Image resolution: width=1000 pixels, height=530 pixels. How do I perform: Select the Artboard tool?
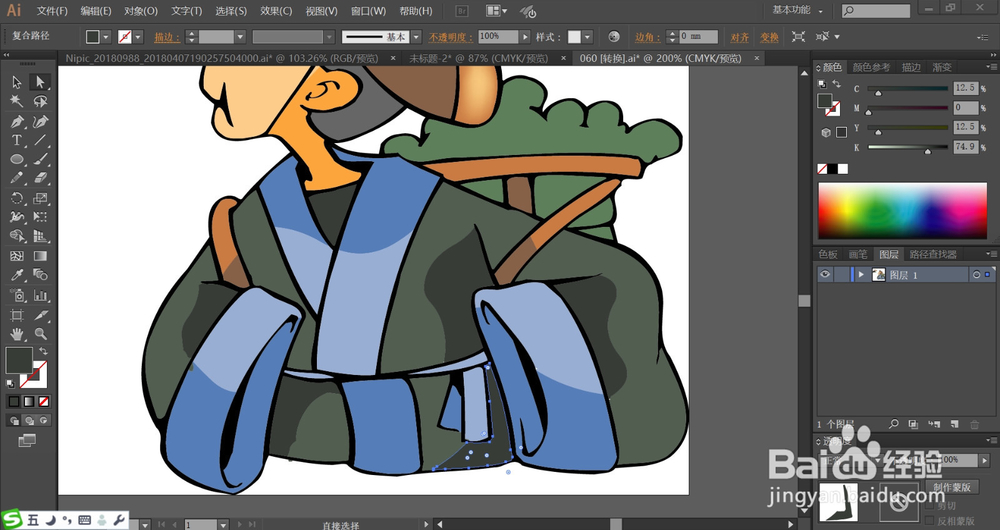17,315
